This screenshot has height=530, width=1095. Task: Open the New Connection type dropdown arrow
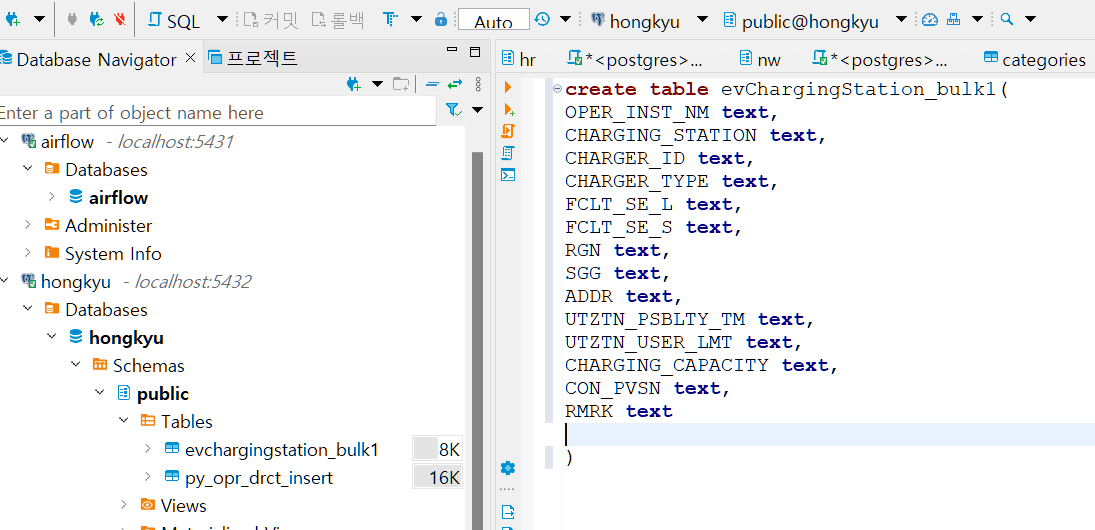pos(39,20)
